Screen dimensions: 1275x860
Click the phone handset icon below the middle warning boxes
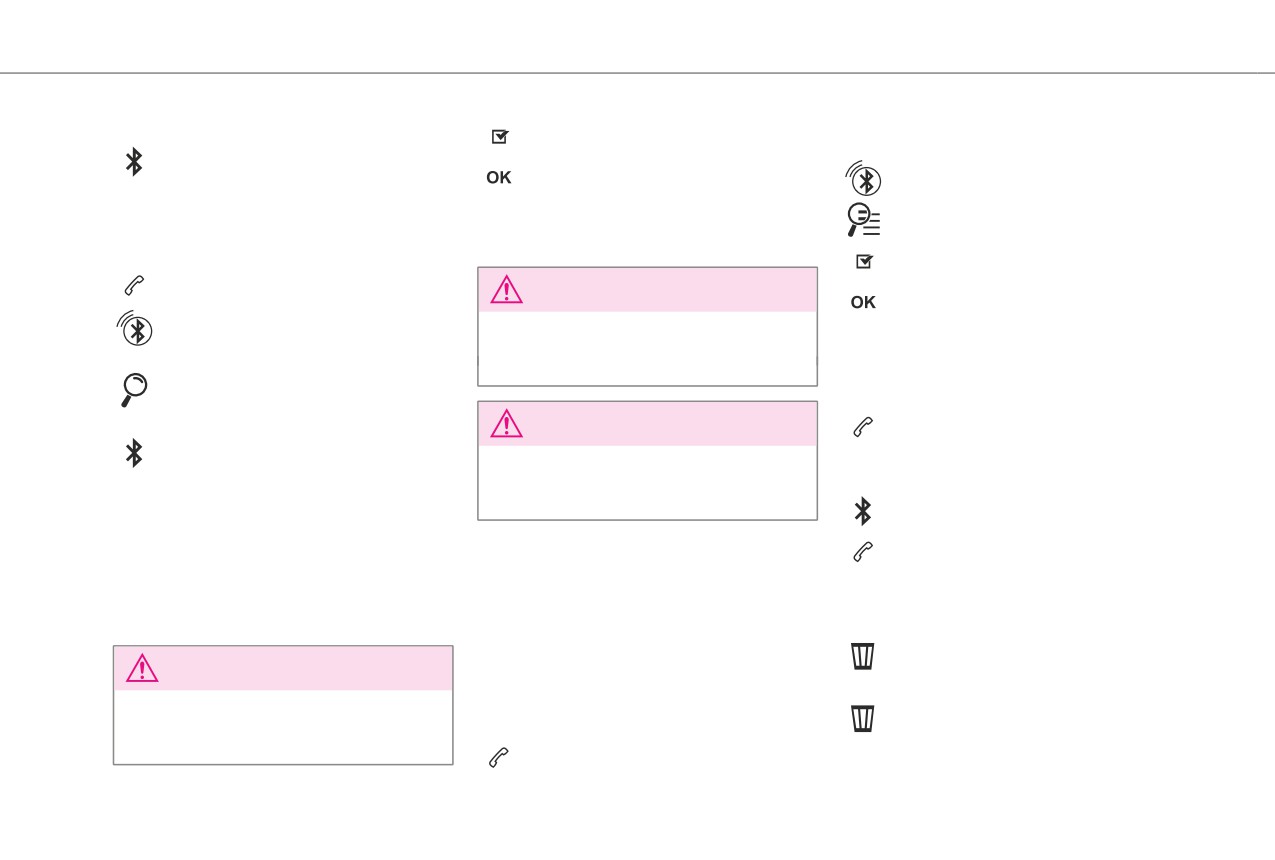499,758
